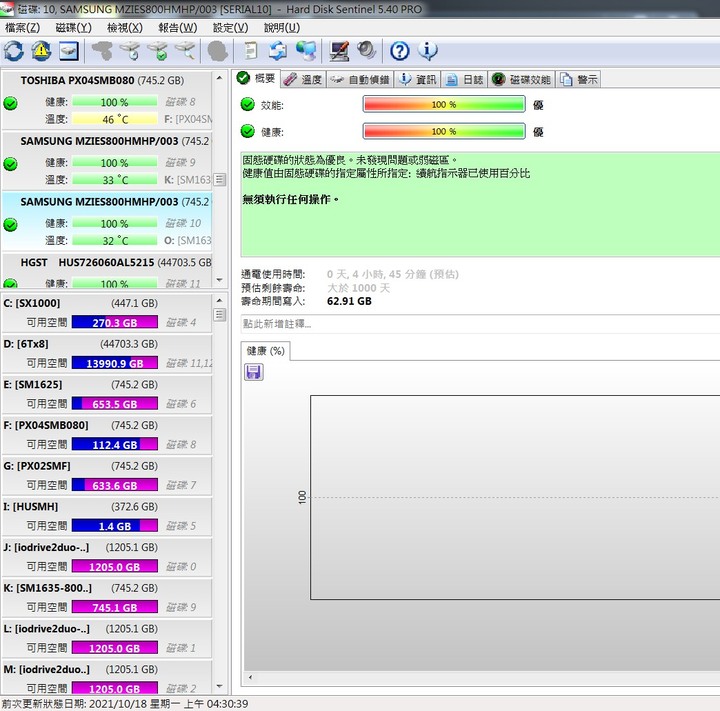Select the L: [iodrive2duo-..] partition

click(107, 638)
